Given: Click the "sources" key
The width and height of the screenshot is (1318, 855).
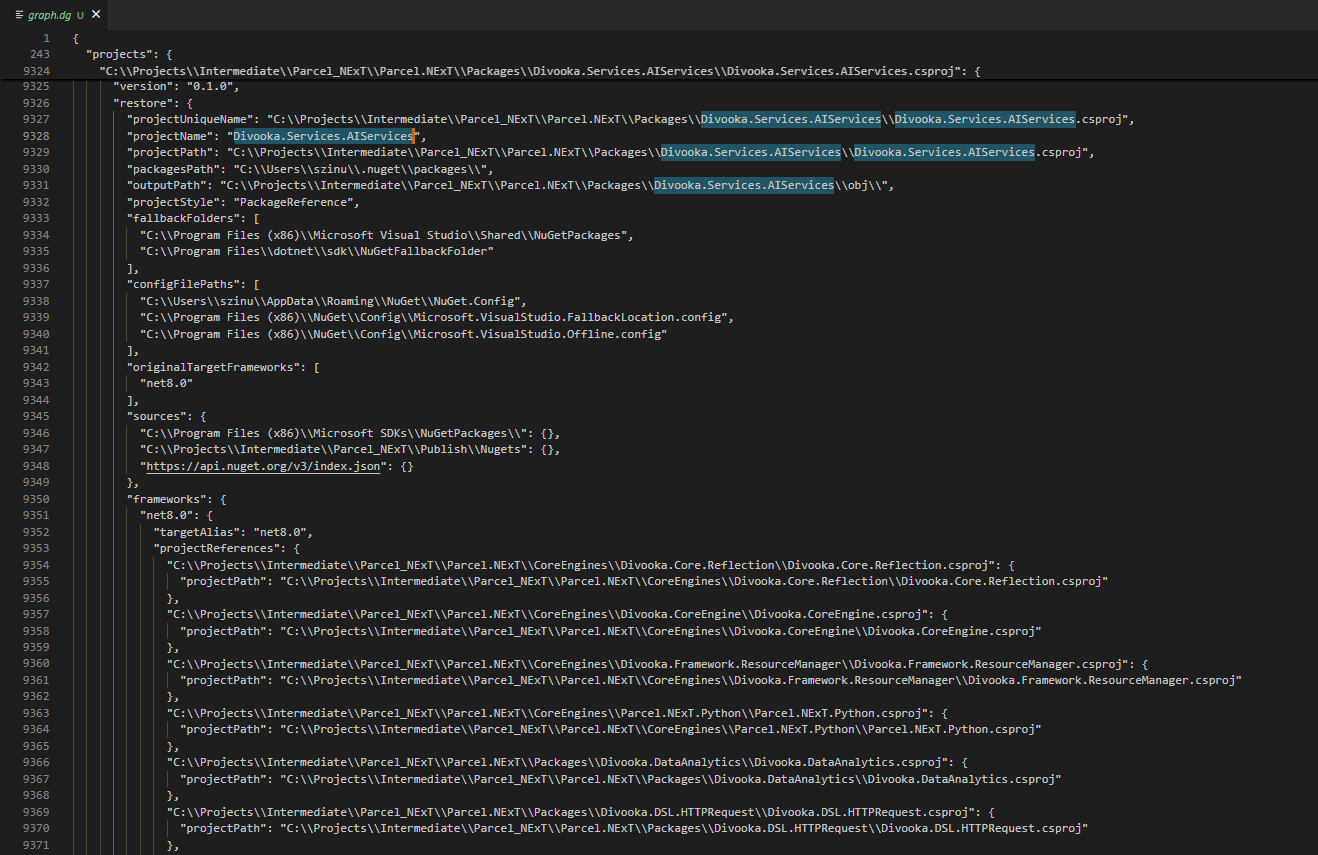Looking at the screenshot, I should 156,415.
